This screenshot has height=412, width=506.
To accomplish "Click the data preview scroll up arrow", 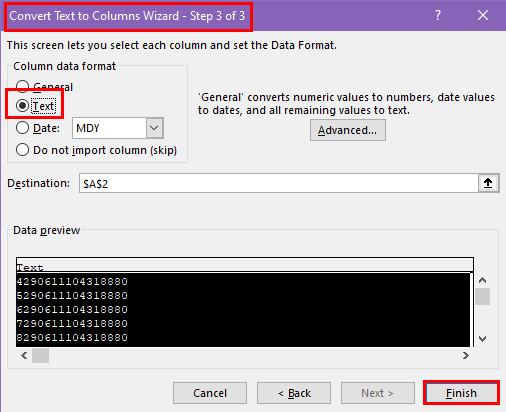I will coord(482,280).
